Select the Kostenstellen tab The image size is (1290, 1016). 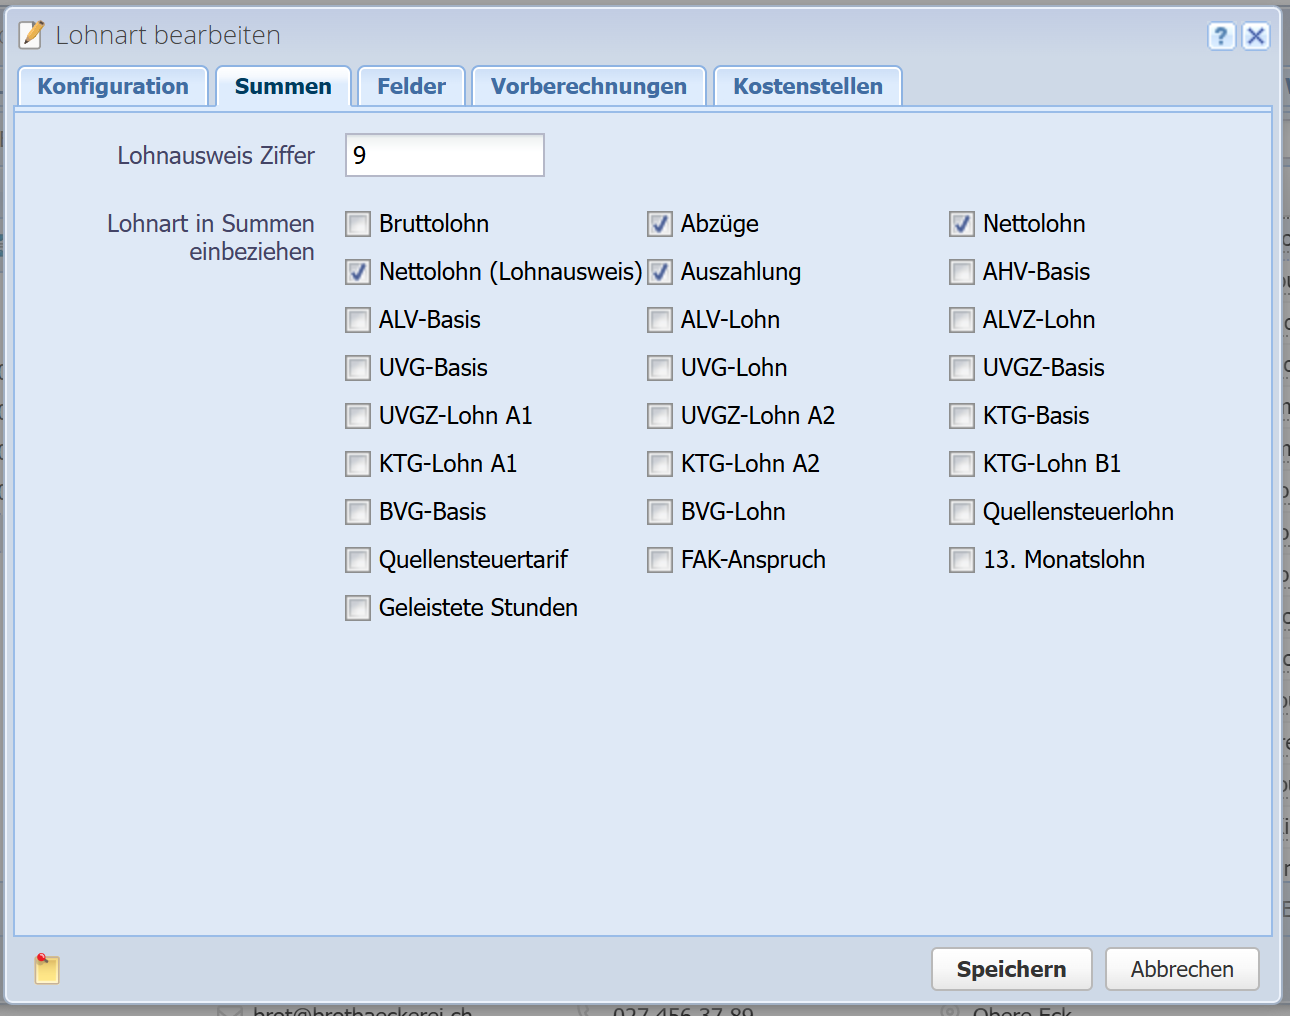coord(807,87)
